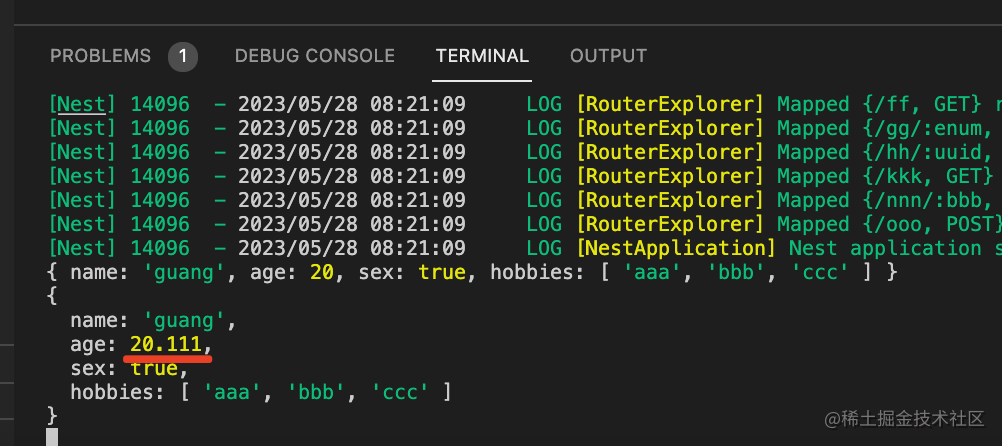Click the indented 'sex: true' line

[x=128, y=368]
